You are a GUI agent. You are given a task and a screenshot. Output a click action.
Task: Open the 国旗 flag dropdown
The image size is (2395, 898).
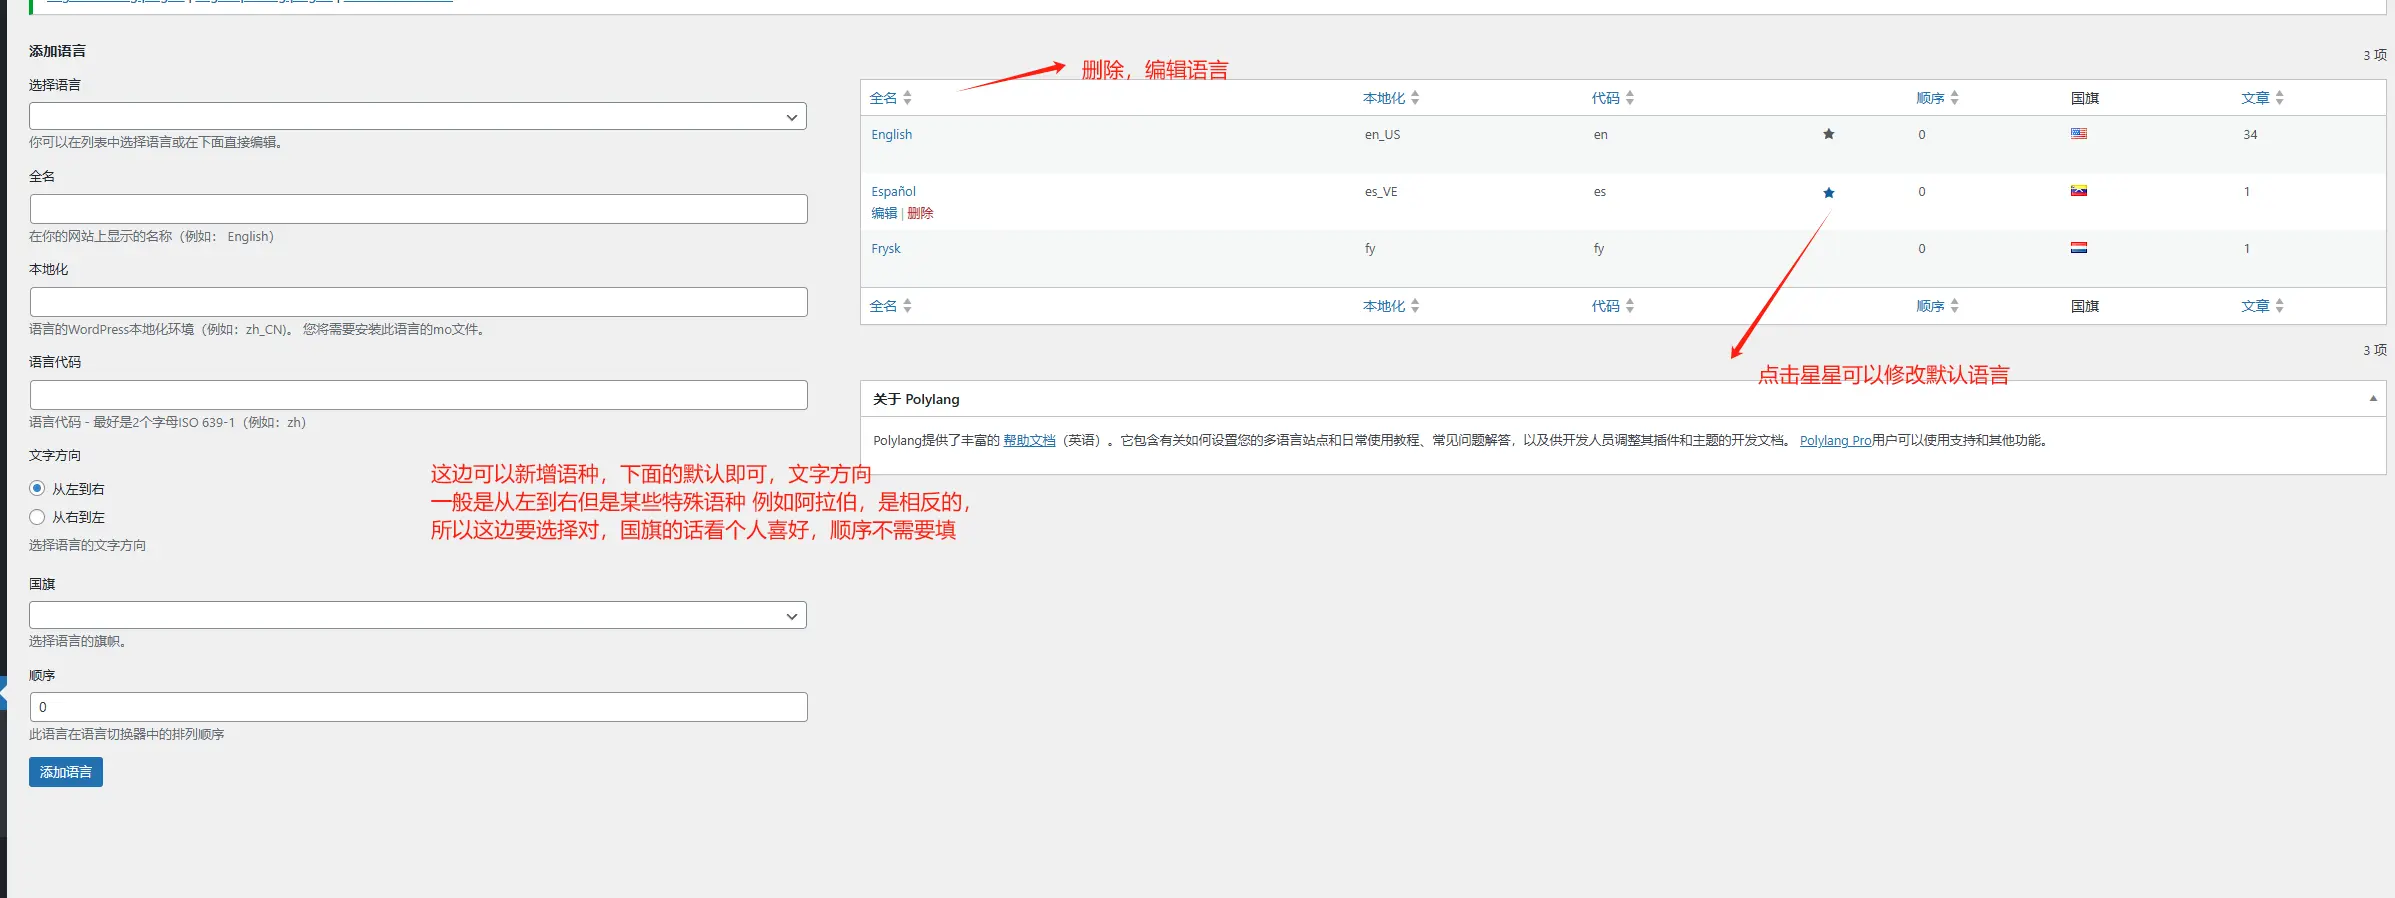(418, 616)
